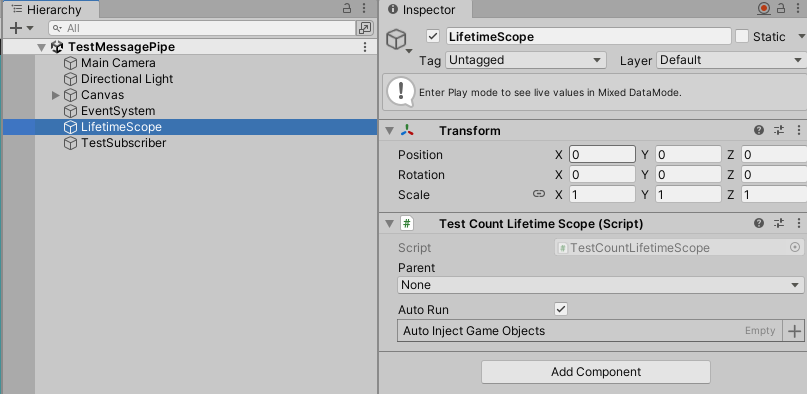Add an Auto Inject Game Objects entry

coord(794,331)
